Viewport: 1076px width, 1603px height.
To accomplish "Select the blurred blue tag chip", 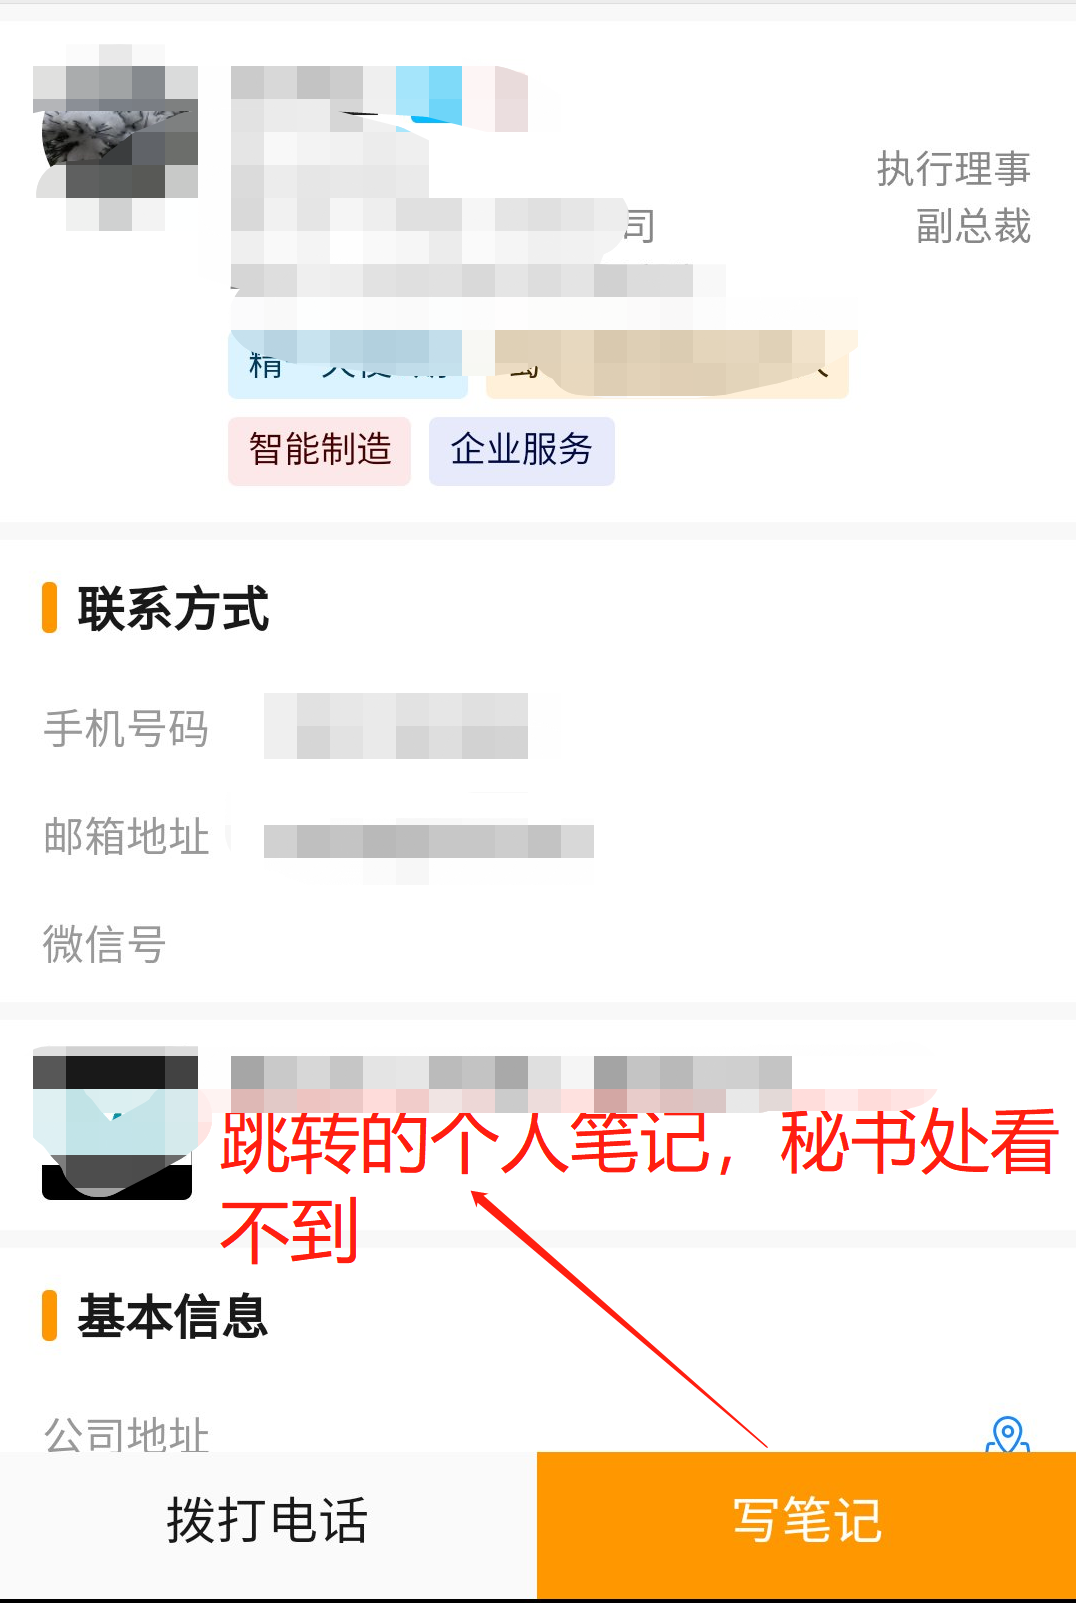I will point(348,365).
